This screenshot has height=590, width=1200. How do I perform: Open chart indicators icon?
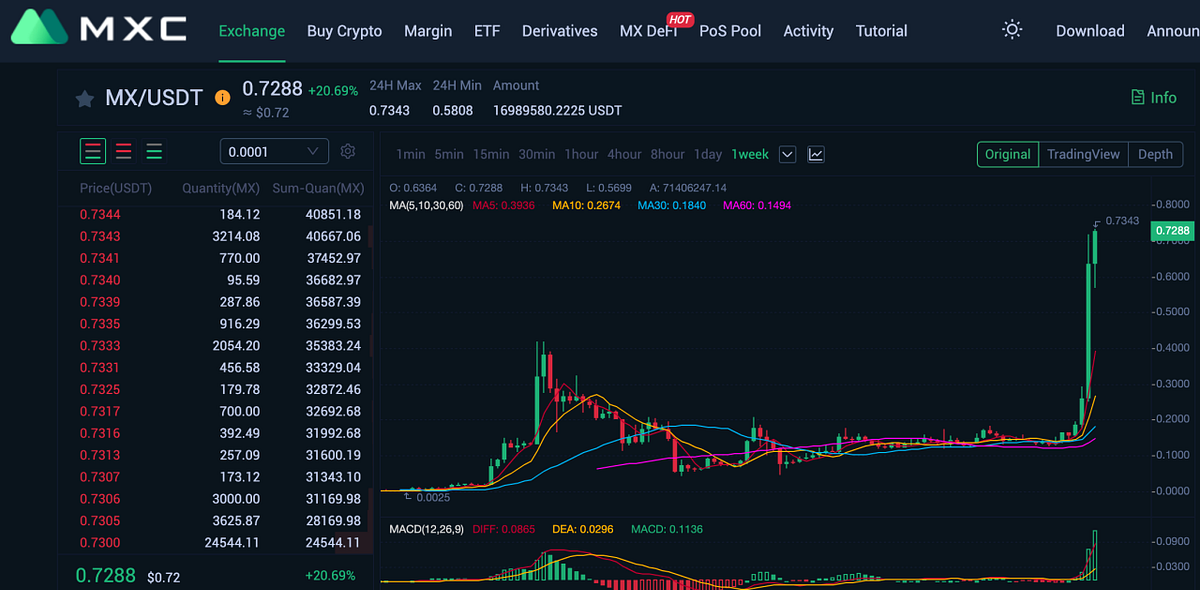point(816,154)
